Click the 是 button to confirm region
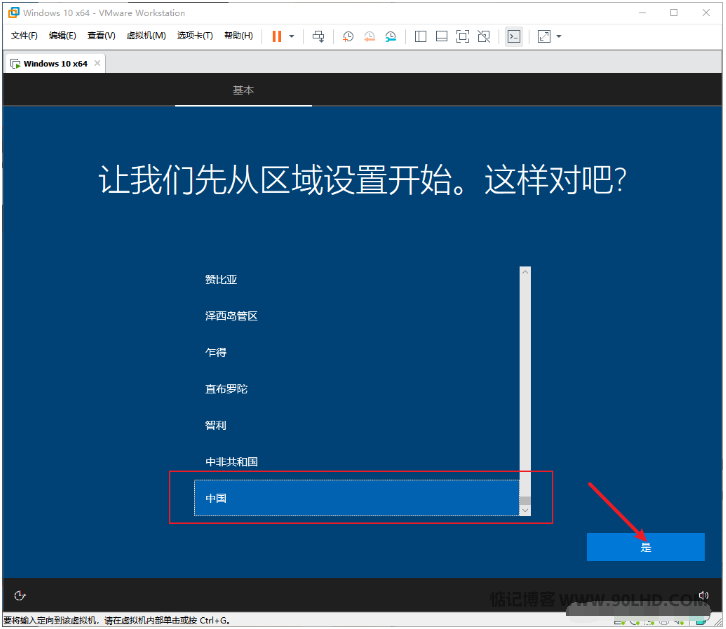 [645, 547]
